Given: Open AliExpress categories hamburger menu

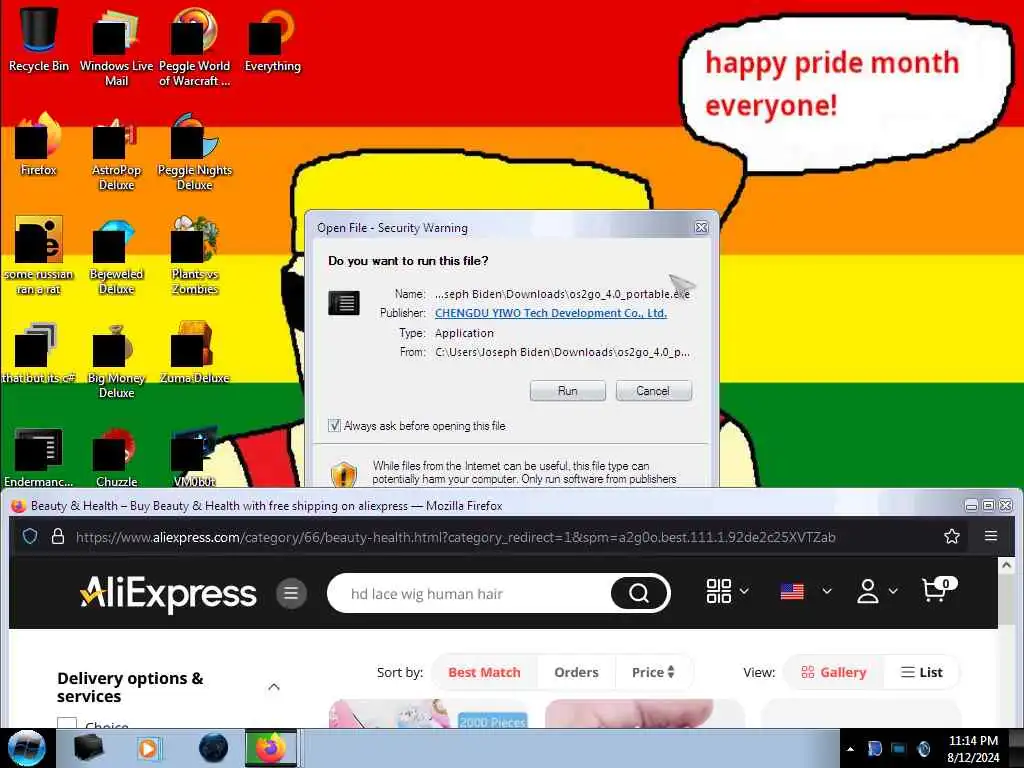Looking at the screenshot, I should pos(291,593).
